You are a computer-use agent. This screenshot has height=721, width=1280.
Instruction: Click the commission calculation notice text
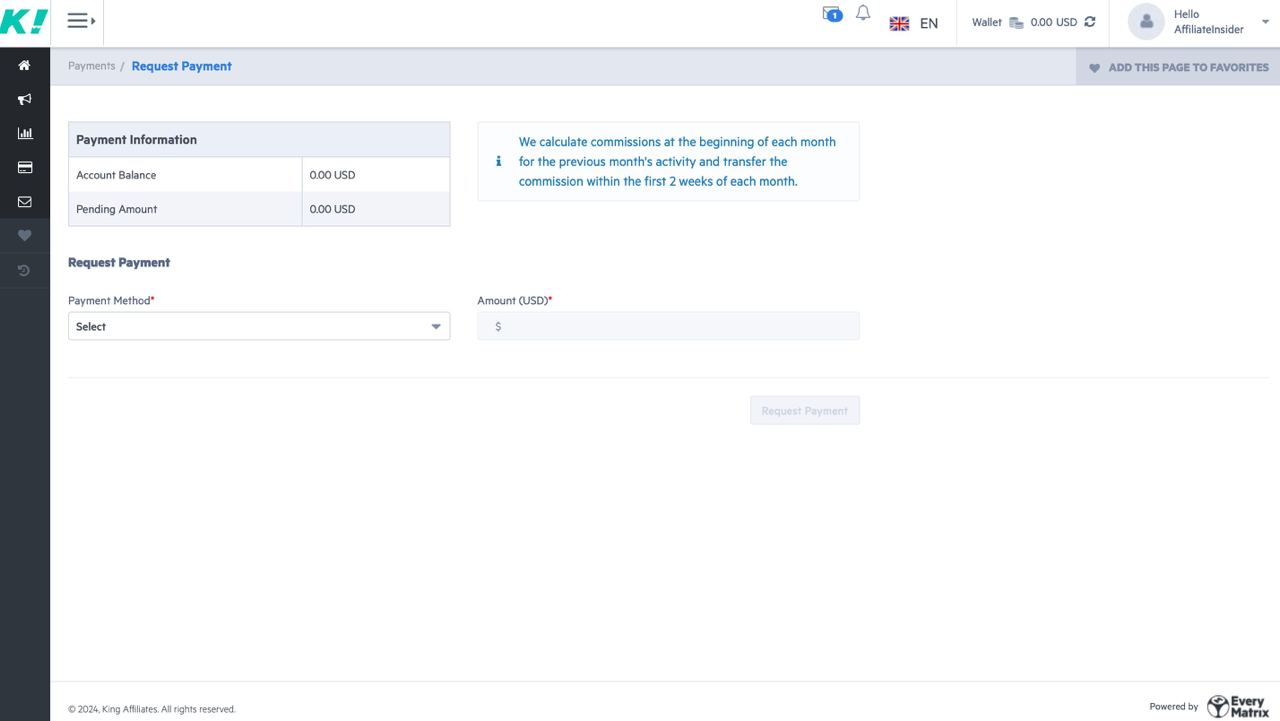(x=677, y=161)
